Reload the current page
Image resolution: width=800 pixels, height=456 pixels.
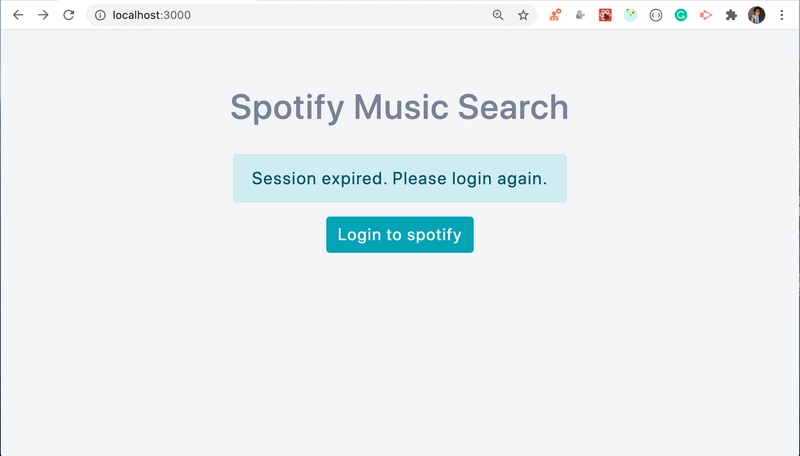point(69,15)
